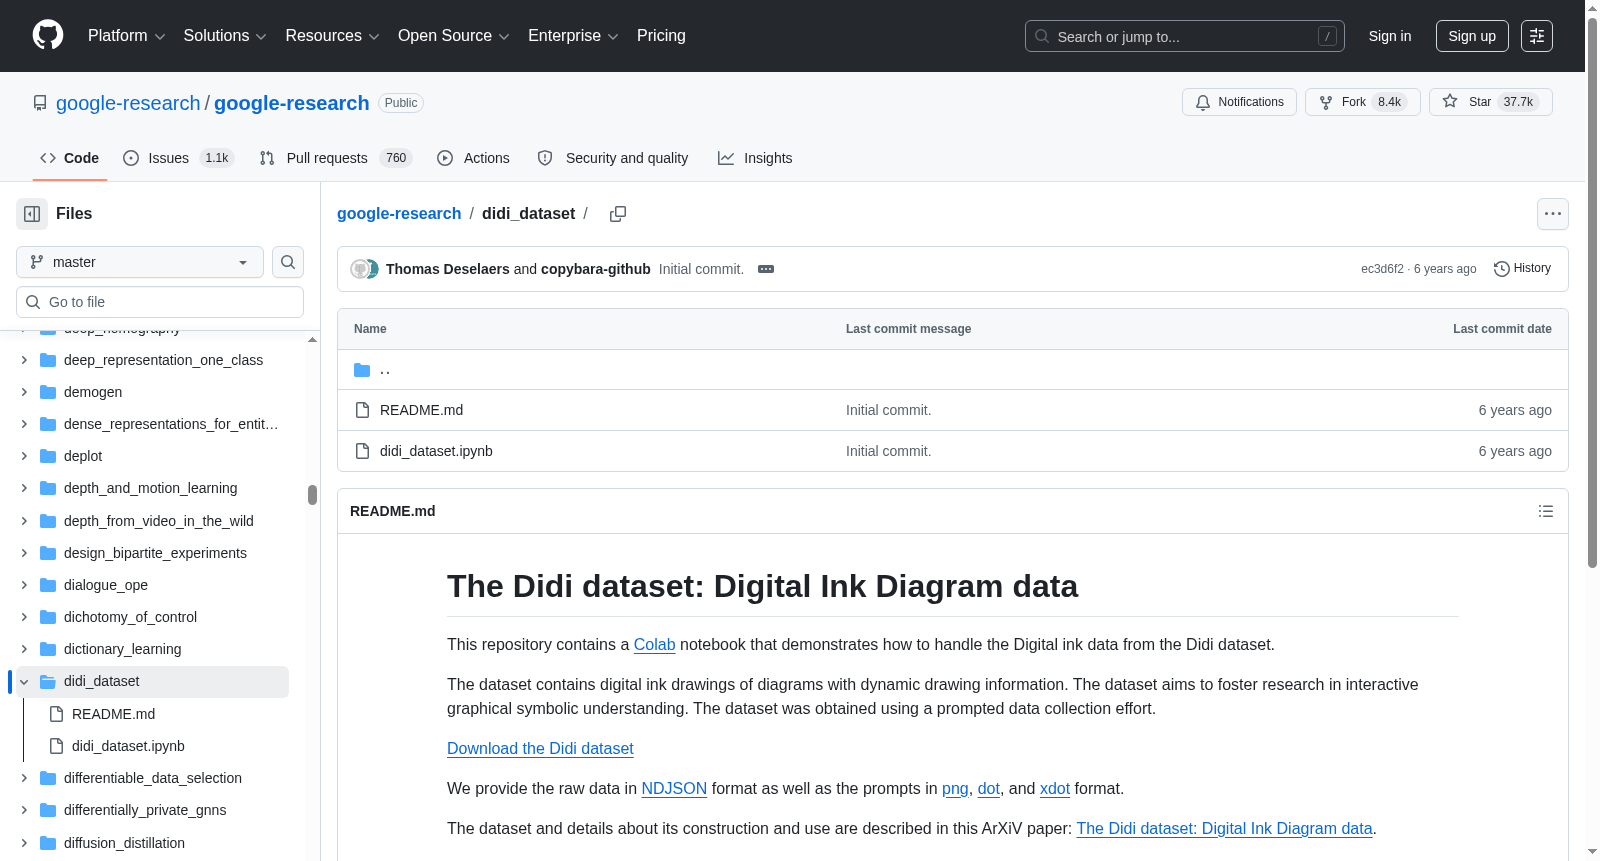Expand the deep_representation_one_class folder
The image size is (1600, 861).
click(24, 360)
